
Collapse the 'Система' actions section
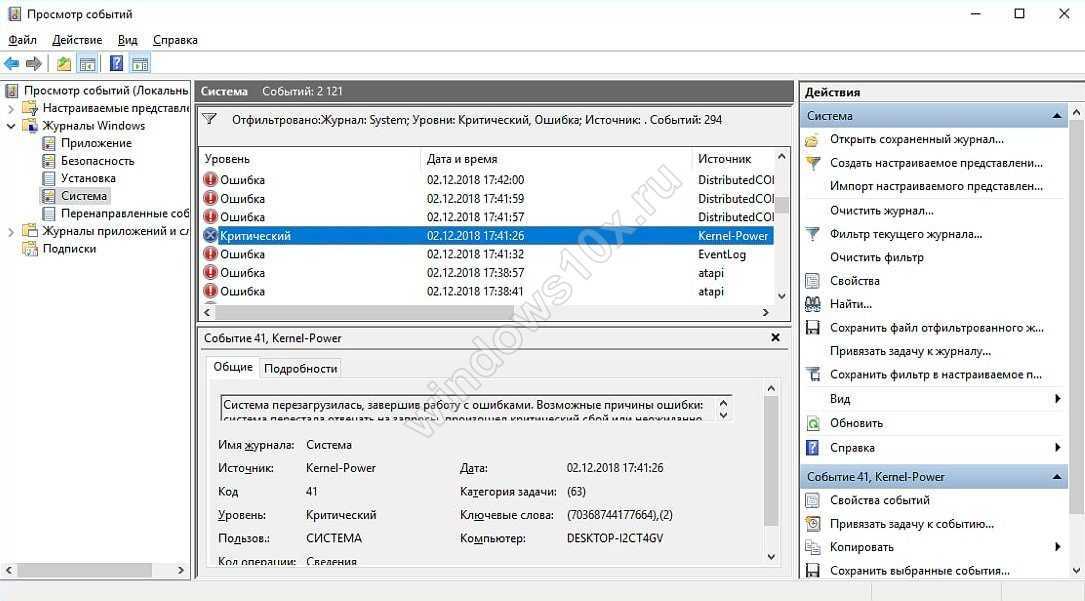click(x=1057, y=116)
